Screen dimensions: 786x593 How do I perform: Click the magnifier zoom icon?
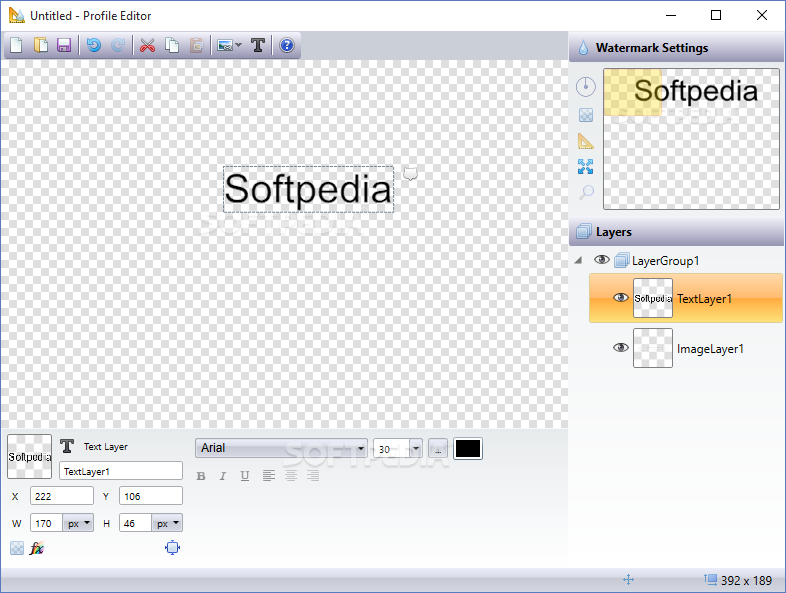586,192
